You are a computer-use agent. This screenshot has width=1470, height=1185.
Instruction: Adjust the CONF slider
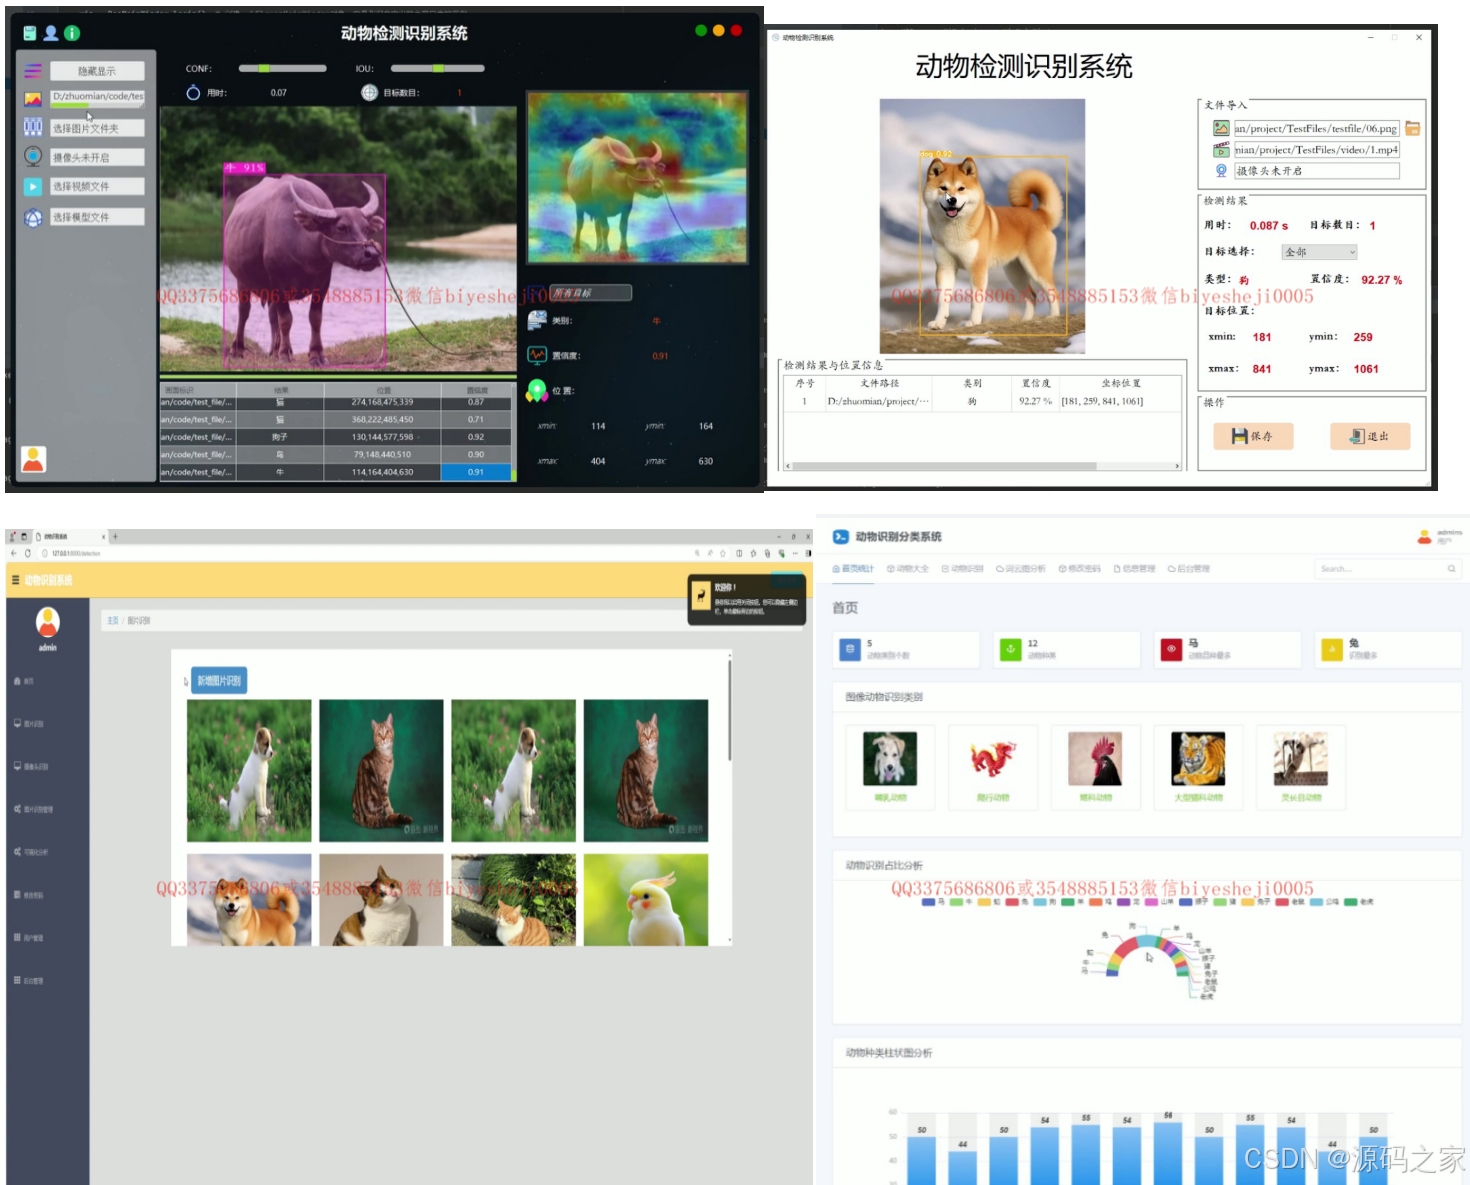[282, 69]
